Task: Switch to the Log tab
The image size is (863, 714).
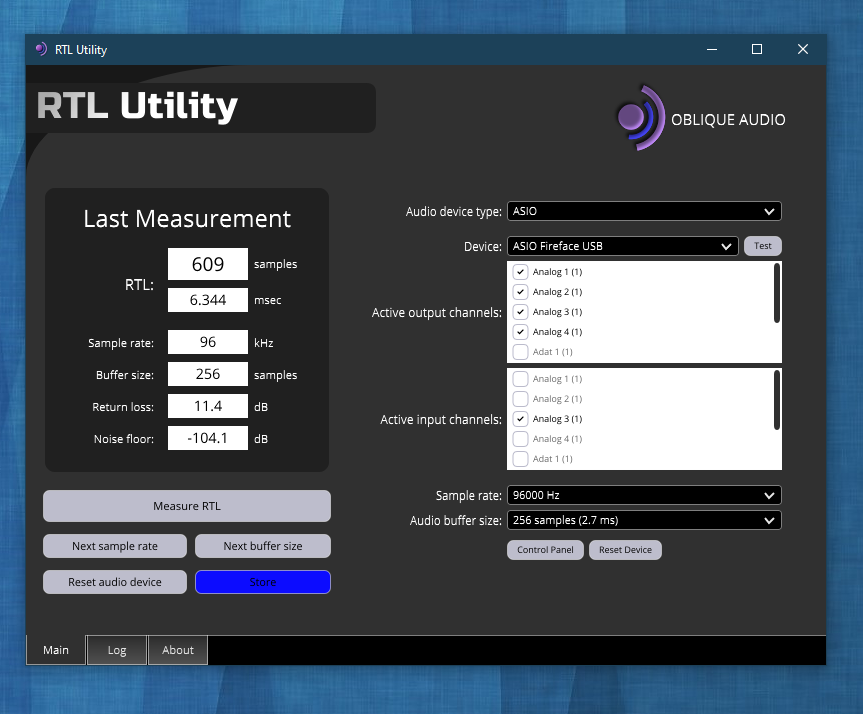Action: pyautogui.click(x=117, y=650)
